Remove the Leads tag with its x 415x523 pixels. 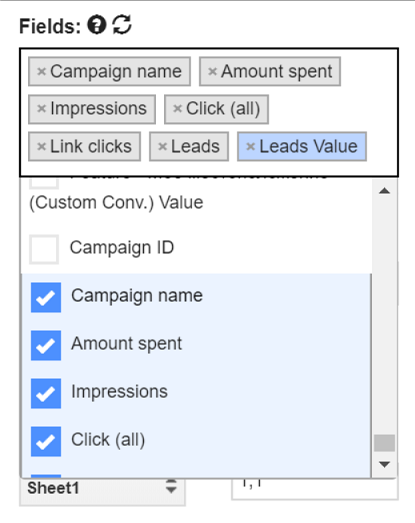(x=162, y=146)
